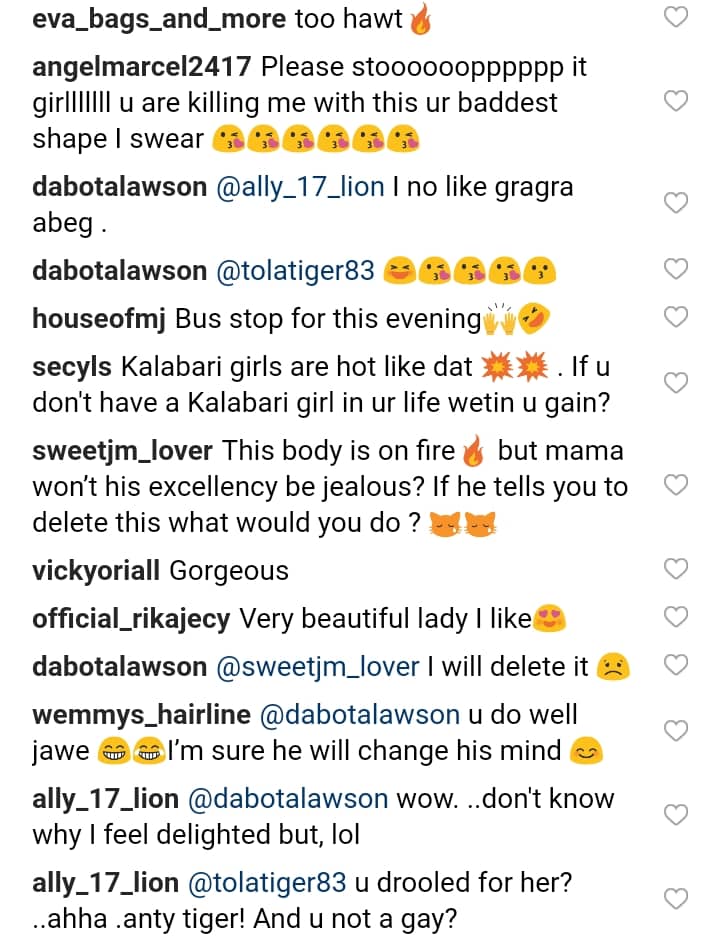Like official_rikajecy's 'Very beautiful lady' comment

pyautogui.click(x=677, y=617)
